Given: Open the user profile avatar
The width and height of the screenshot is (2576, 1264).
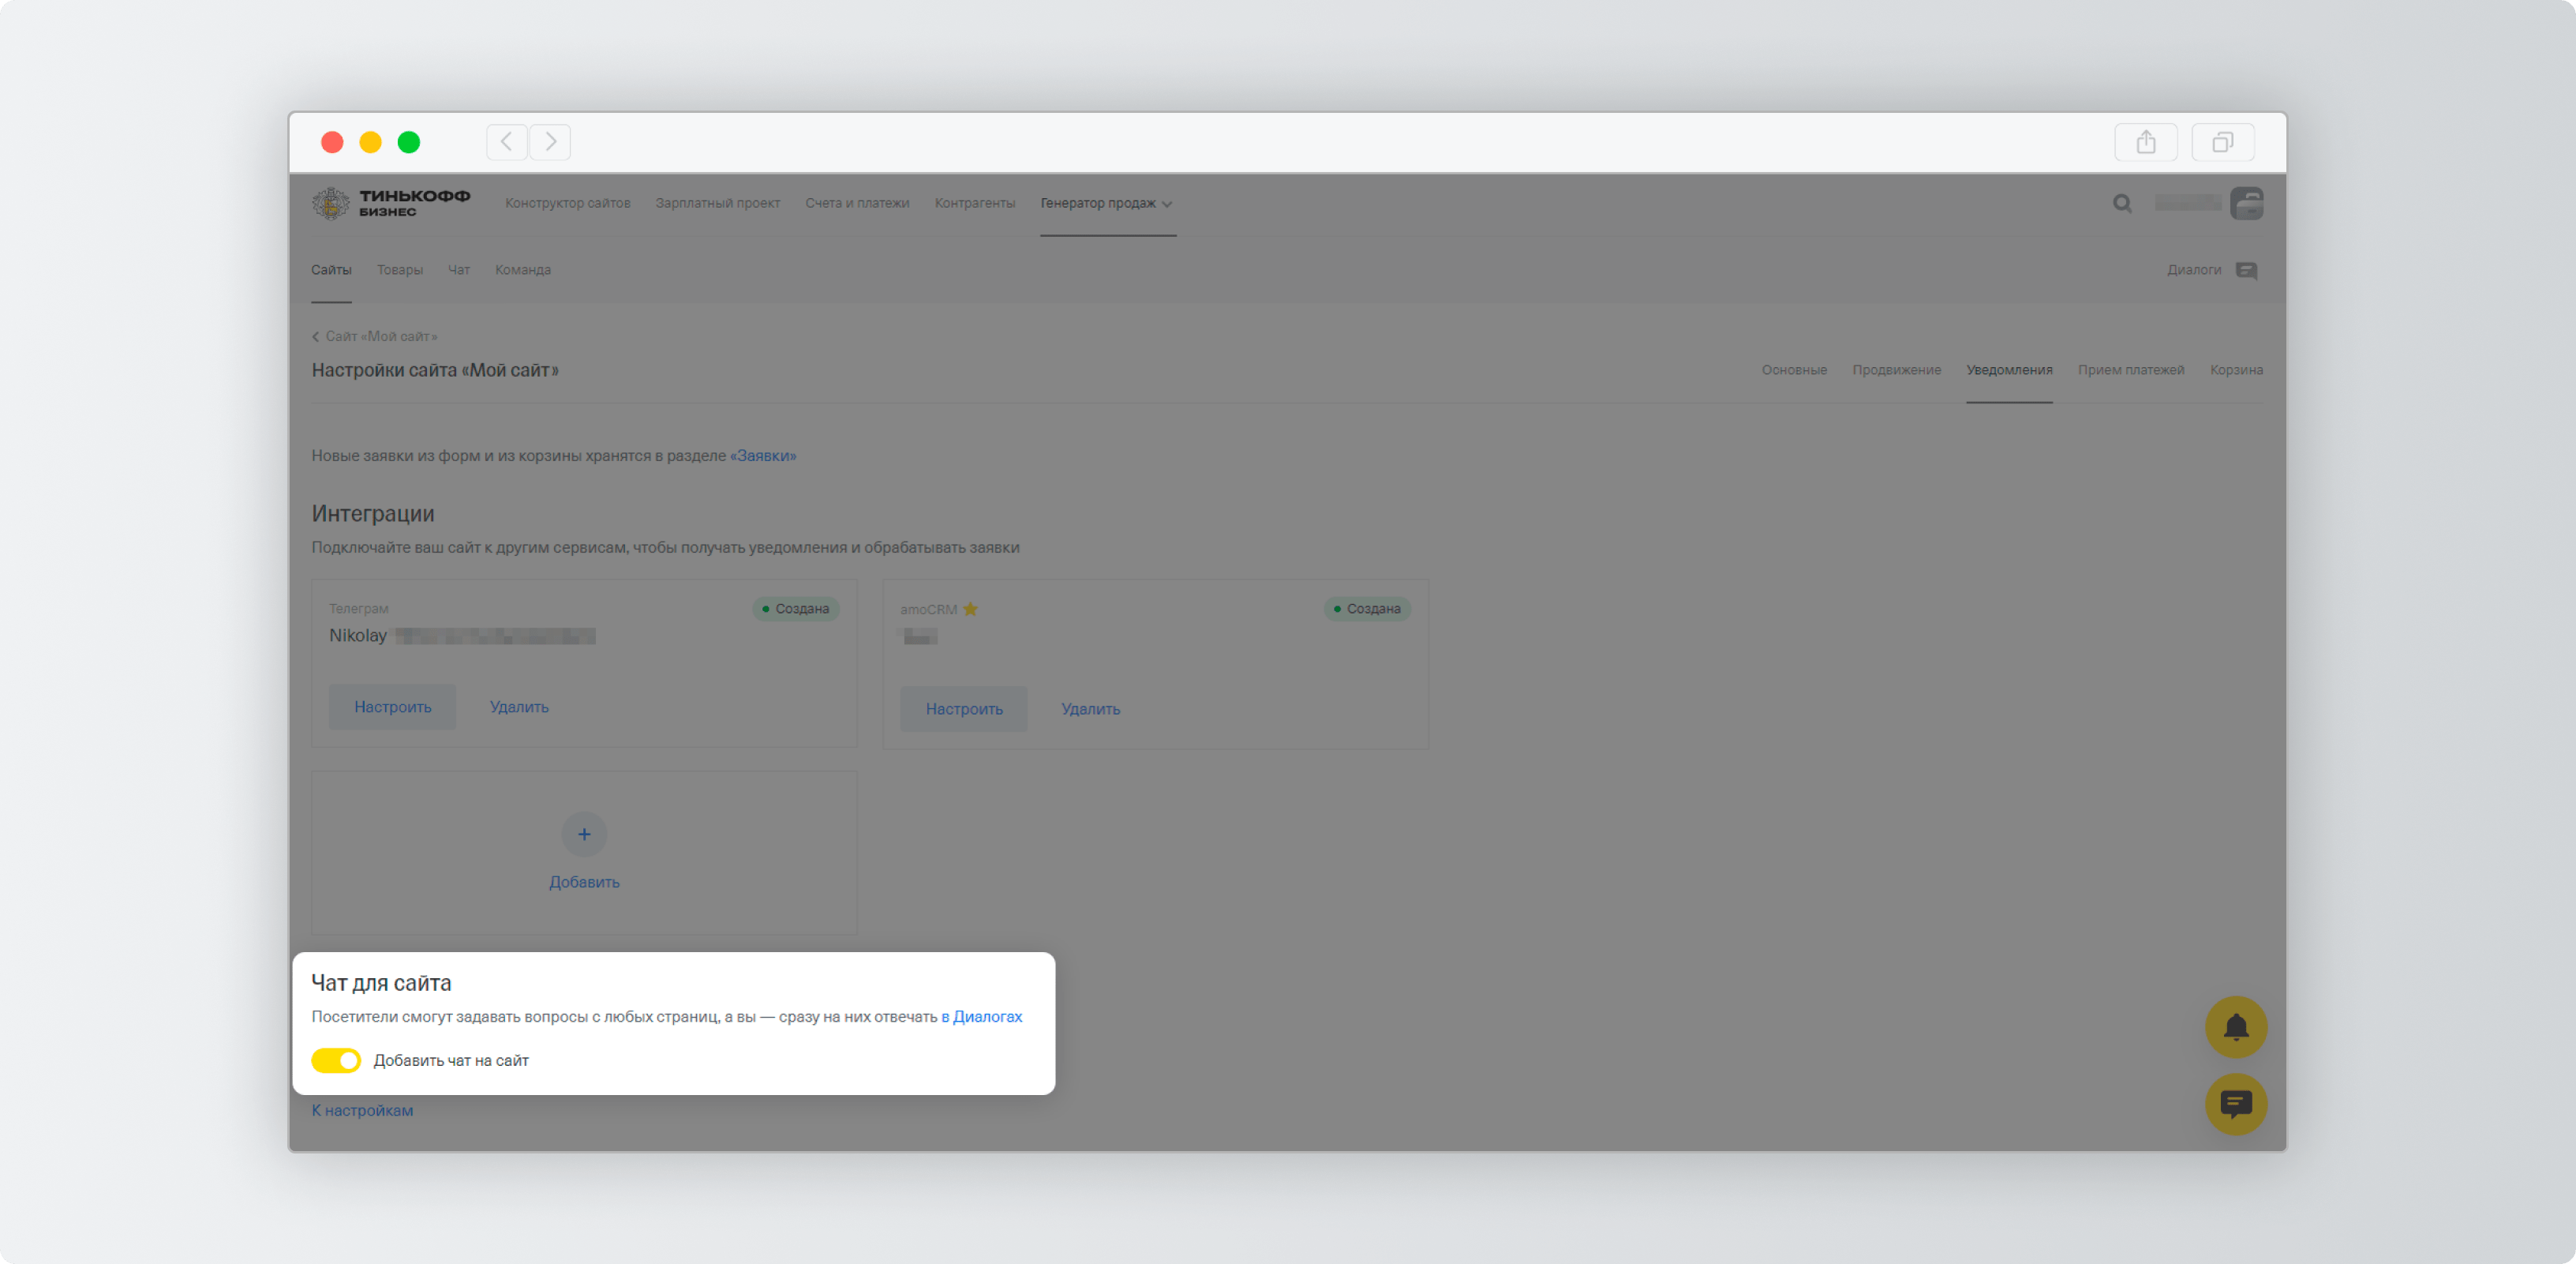Looking at the screenshot, I should tap(2247, 203).
